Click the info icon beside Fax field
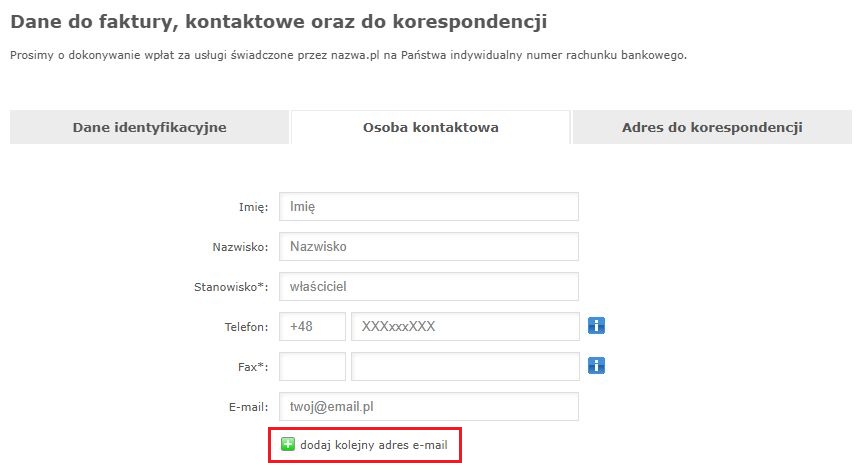 click(x=597, y=366)
